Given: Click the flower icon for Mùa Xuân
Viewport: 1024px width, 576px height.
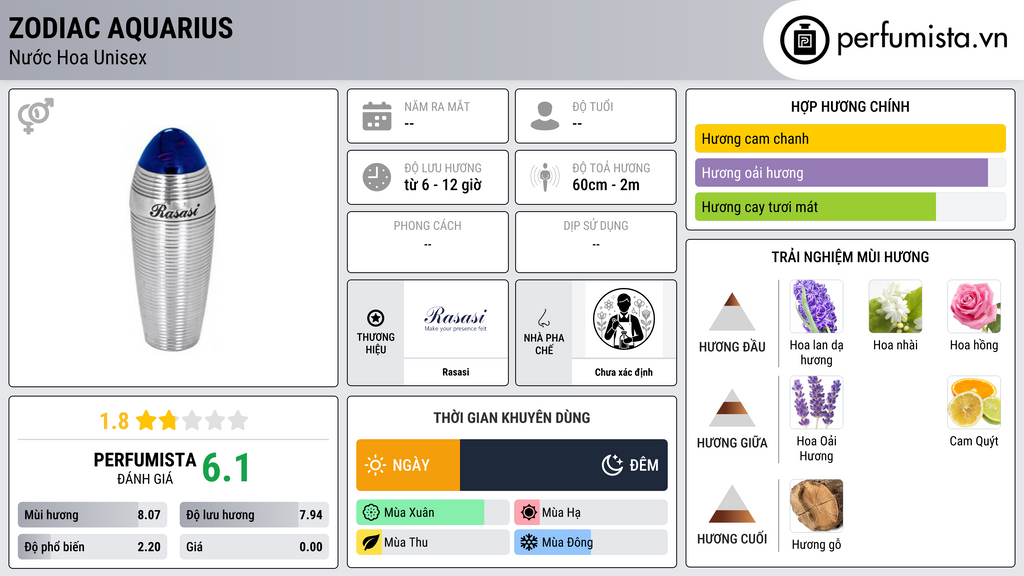Looking at the screenshot, I should click(371, 513).
